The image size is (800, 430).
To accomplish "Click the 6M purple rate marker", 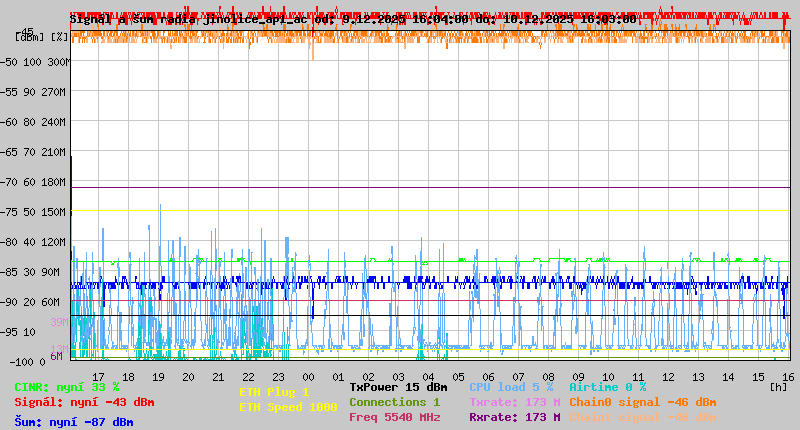I will click(56, 356).
